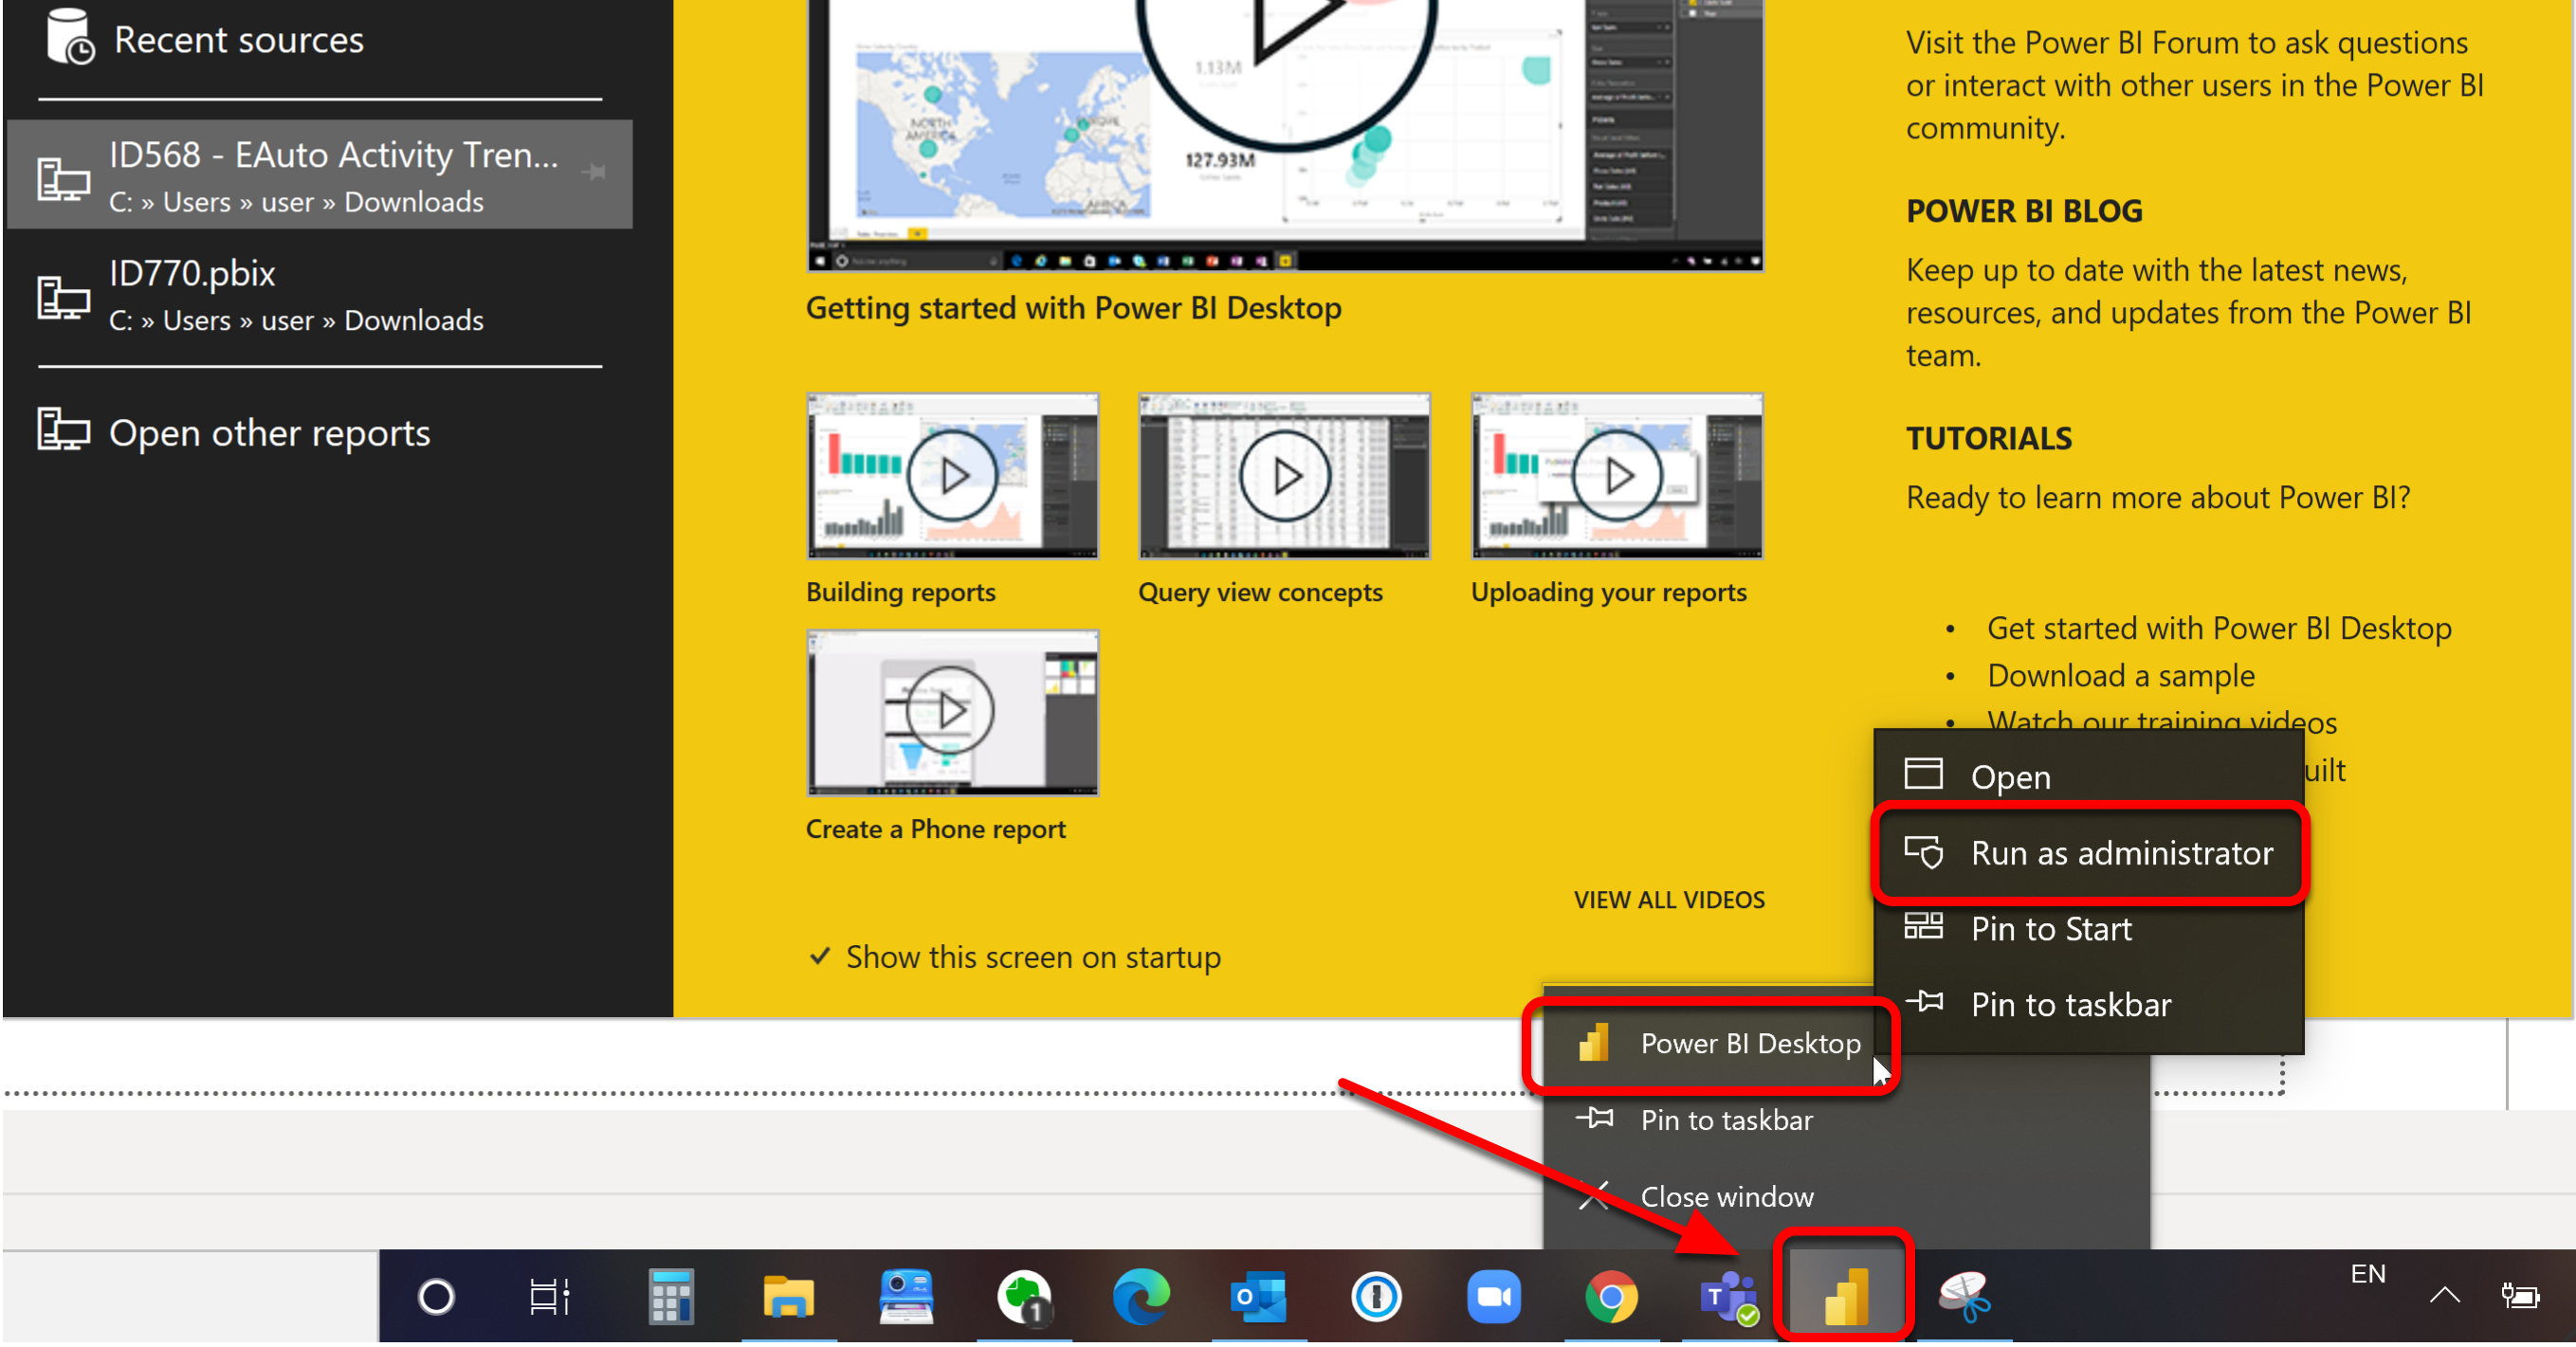The height and width of the screenshot is (1347, 2576).
Task: Open Cortana circle icon on taskbar
Action: 436,1297
